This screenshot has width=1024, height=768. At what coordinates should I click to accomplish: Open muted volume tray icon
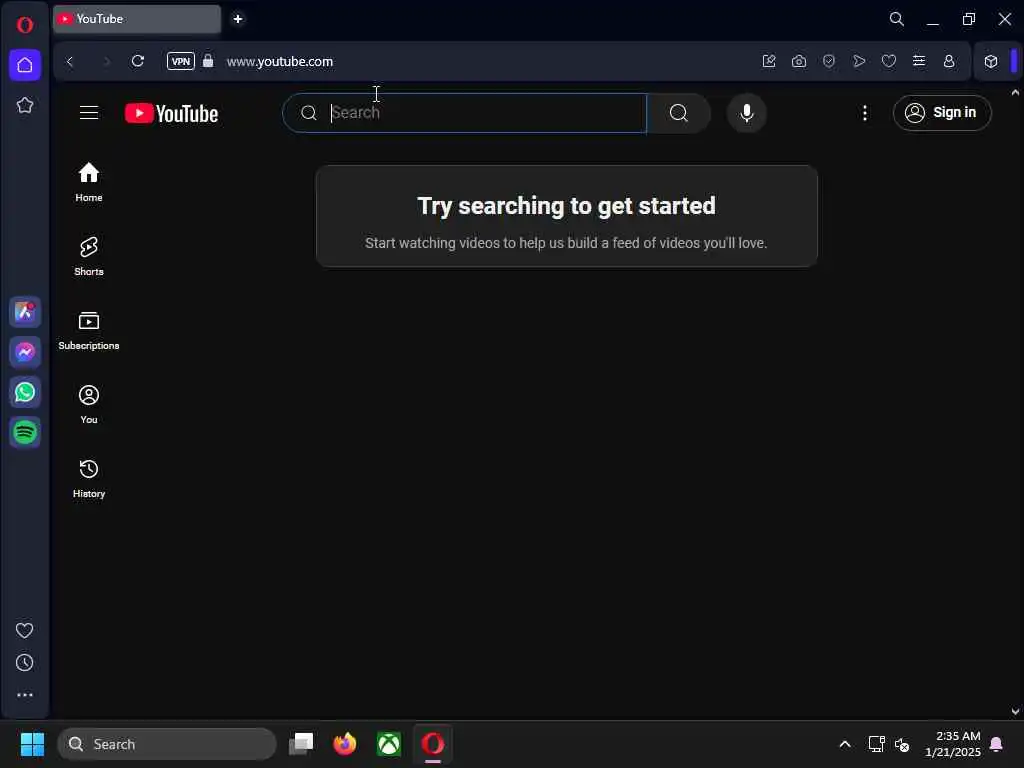pyautogui.click(x=902, y=744)
